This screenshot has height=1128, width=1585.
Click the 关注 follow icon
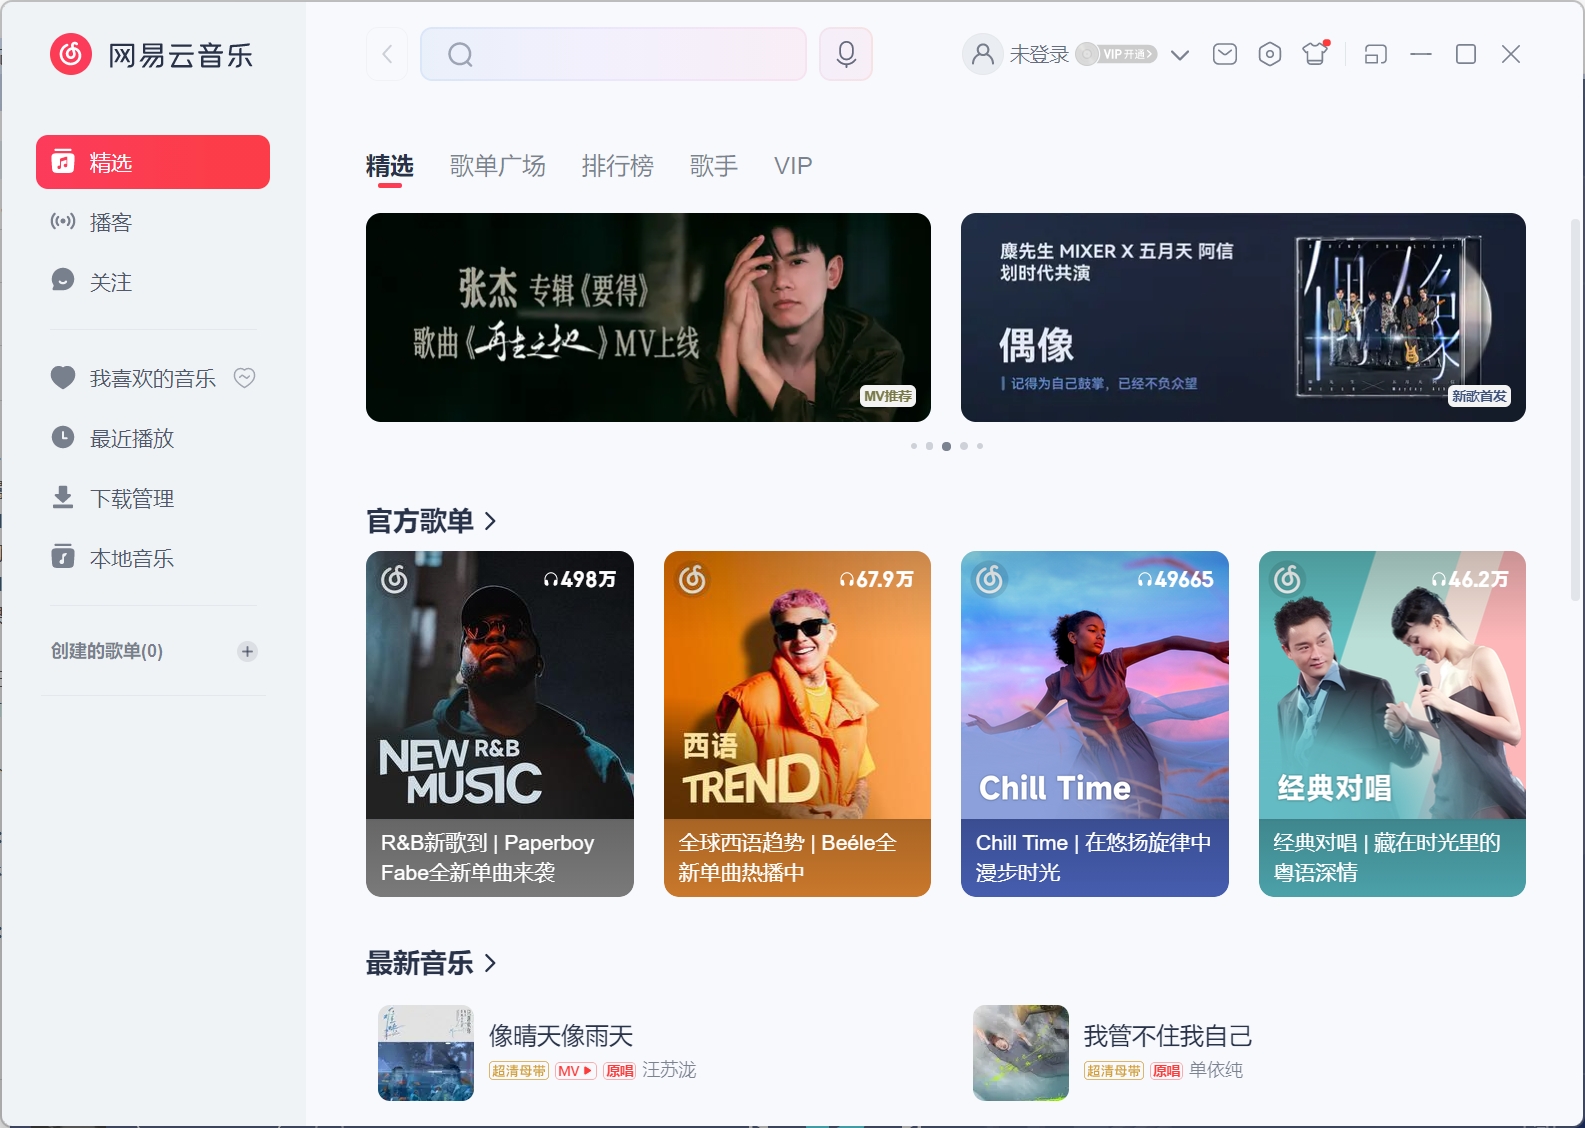pos(63,280)
